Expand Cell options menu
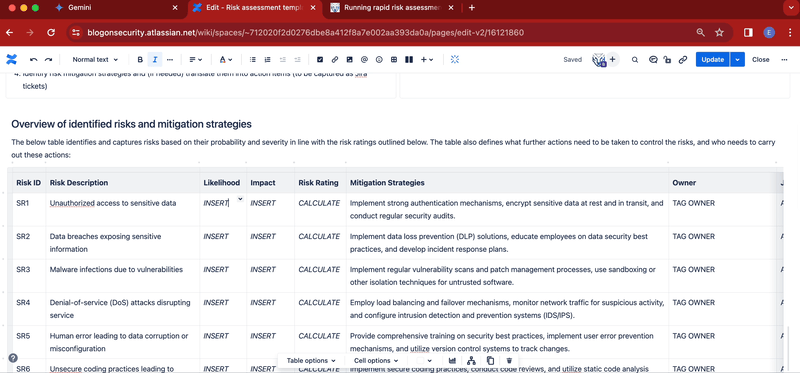Screen dimensions: 800x373 click(x=376, y=361)
